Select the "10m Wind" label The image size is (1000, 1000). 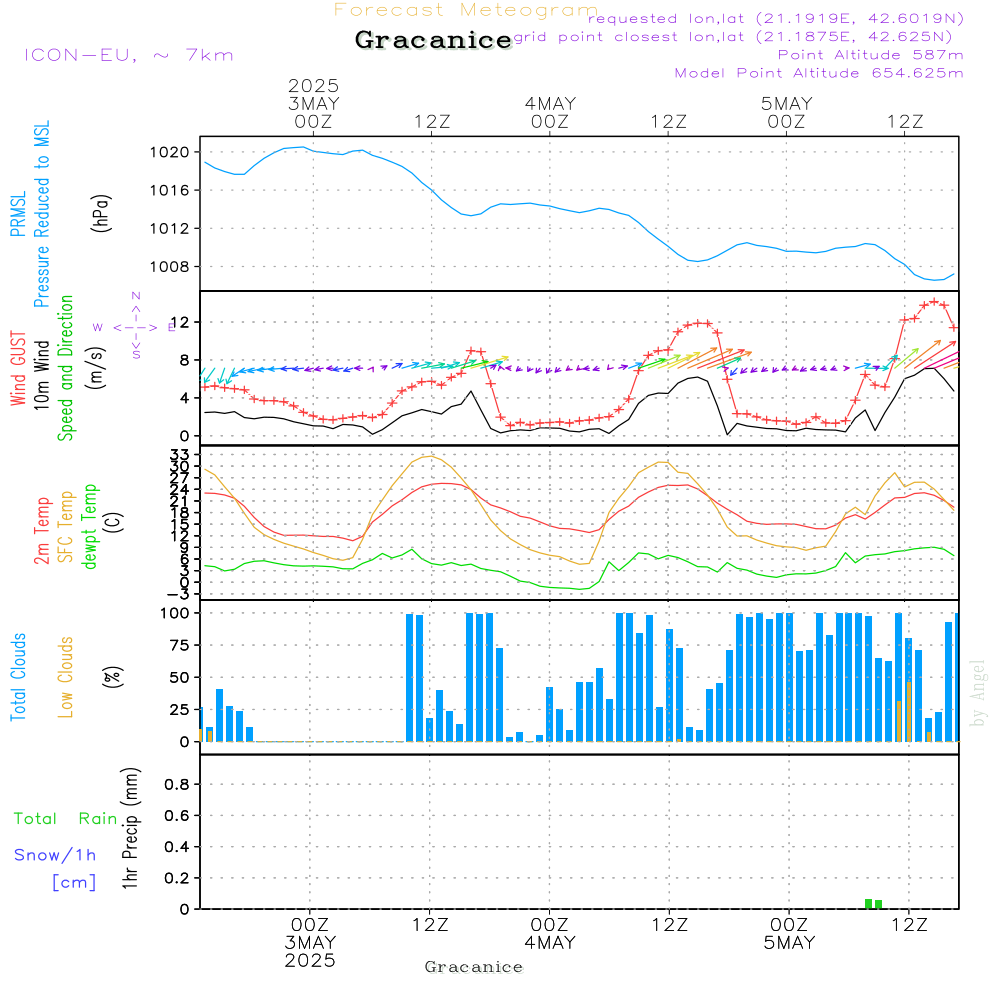pos(41,375)
